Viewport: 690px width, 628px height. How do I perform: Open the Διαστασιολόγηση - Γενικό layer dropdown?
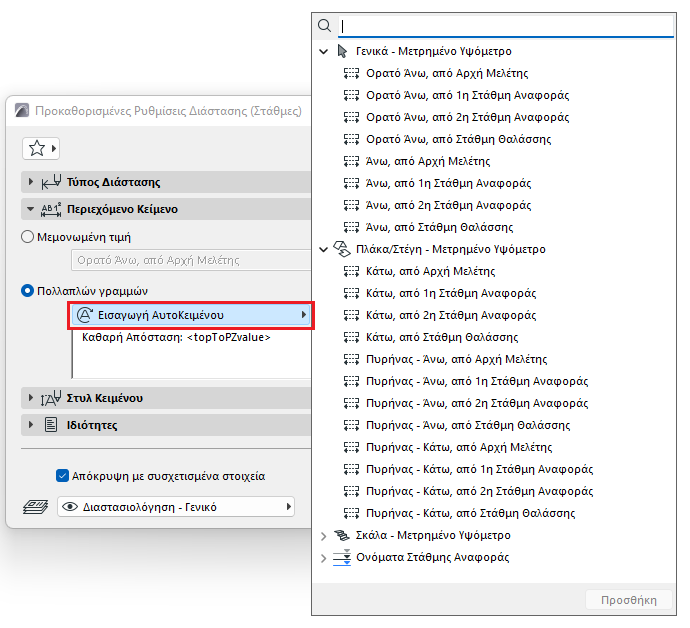176,507
